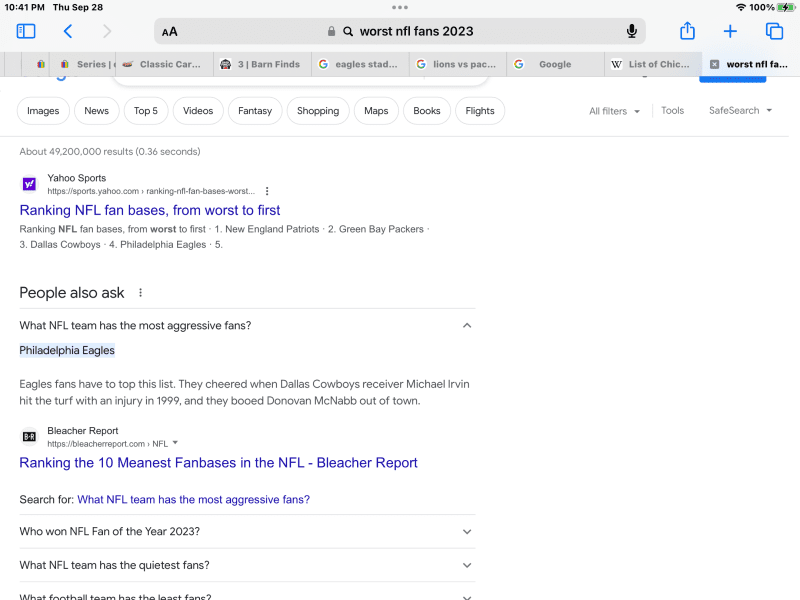Switch to the lions vs pac... tab
Viewport: 800px width, 600px height.
(458, 64)
